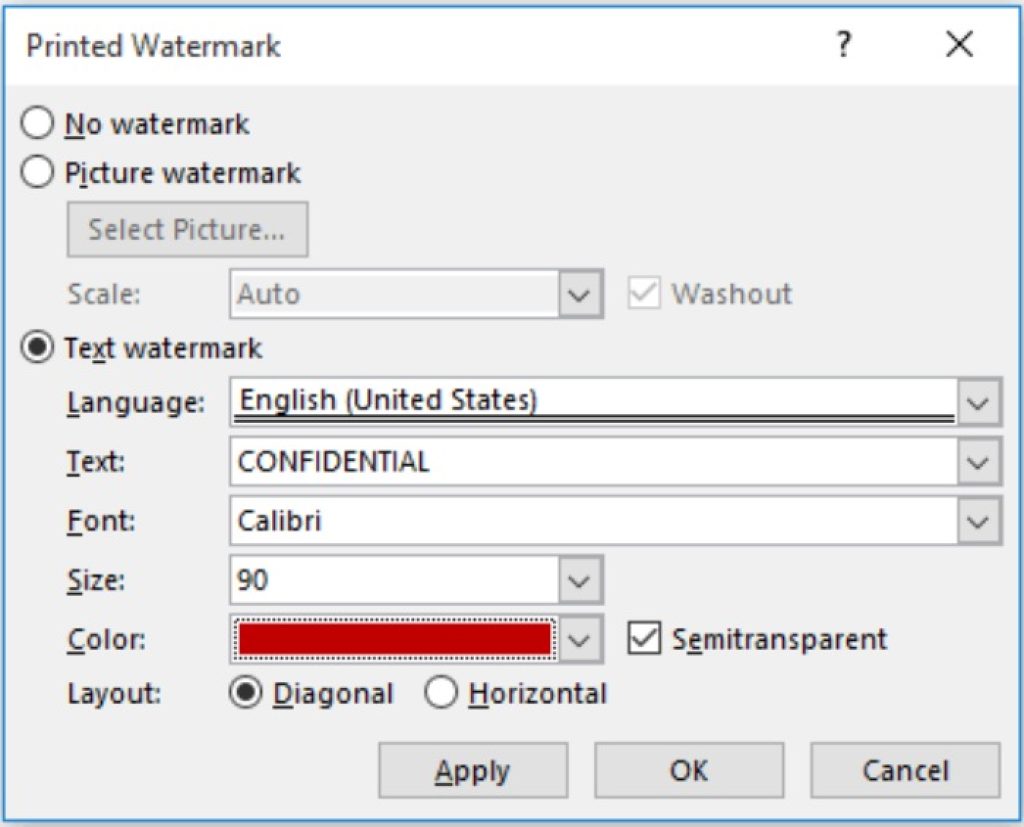The width and height of the screenshot is (1024, 827).
Task: Enable the Washout checkbox
Action: point(644,293)
